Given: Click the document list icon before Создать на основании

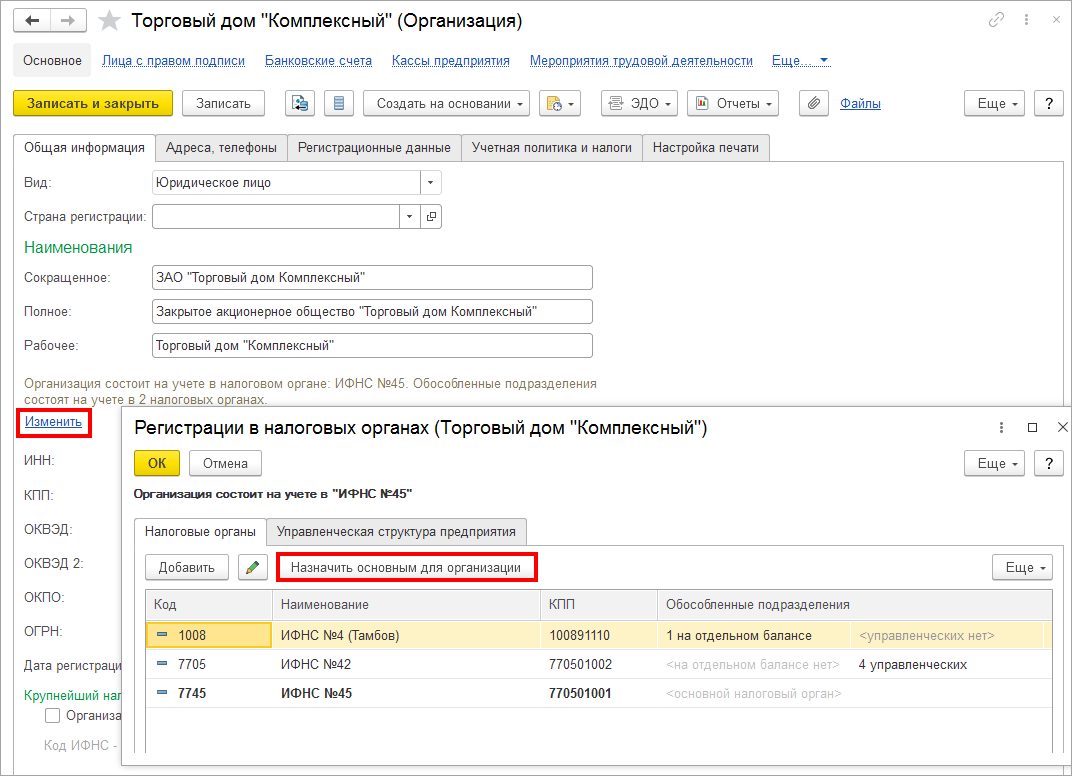Looking at the screenshot, I should point(338,103).
